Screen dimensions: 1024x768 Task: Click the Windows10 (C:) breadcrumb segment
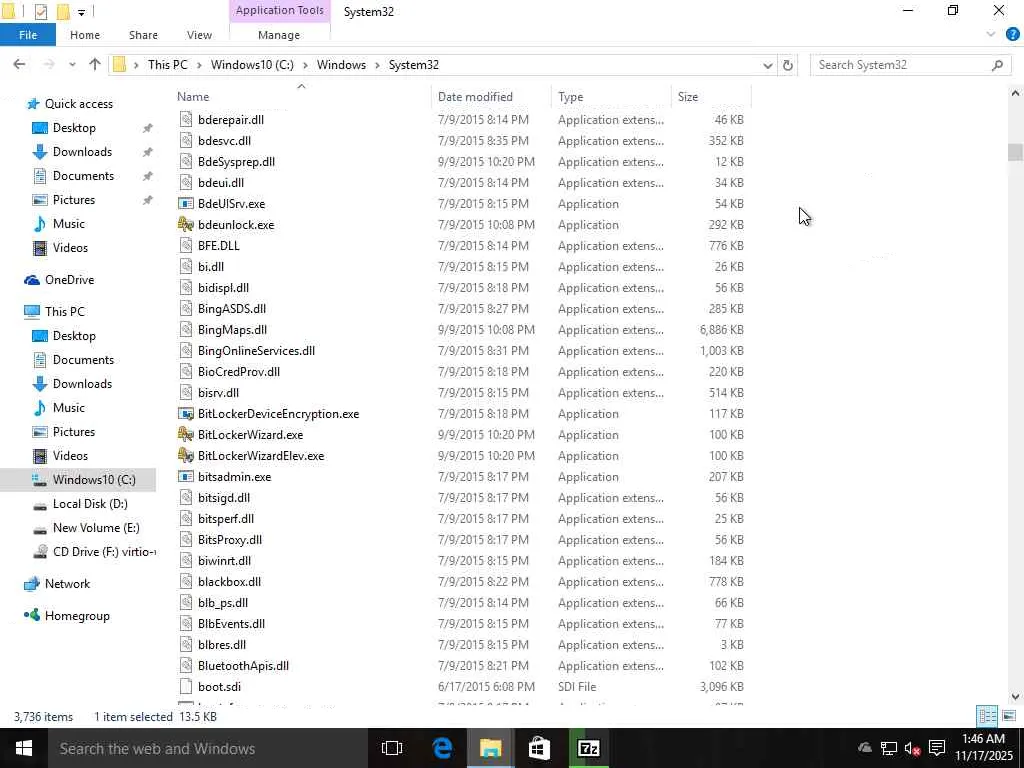point(252,65)
